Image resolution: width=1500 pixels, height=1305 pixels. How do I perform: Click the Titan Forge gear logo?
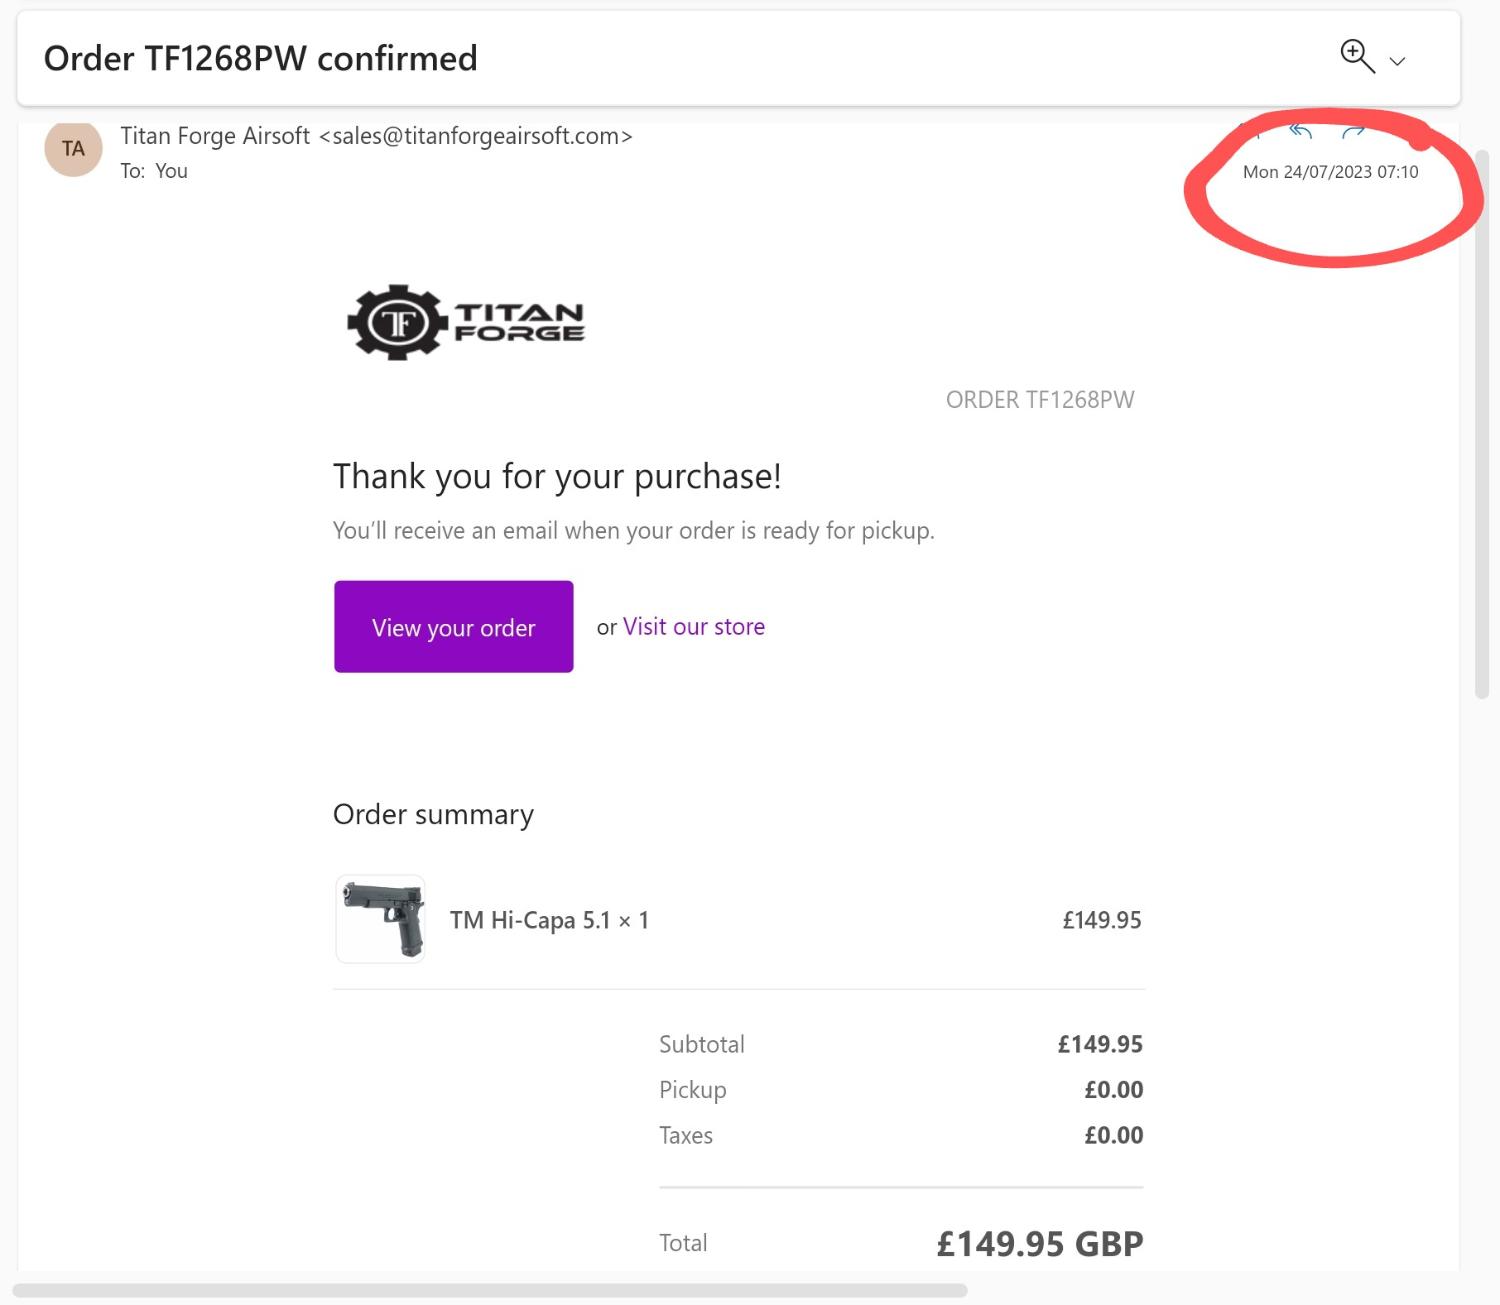397,322
